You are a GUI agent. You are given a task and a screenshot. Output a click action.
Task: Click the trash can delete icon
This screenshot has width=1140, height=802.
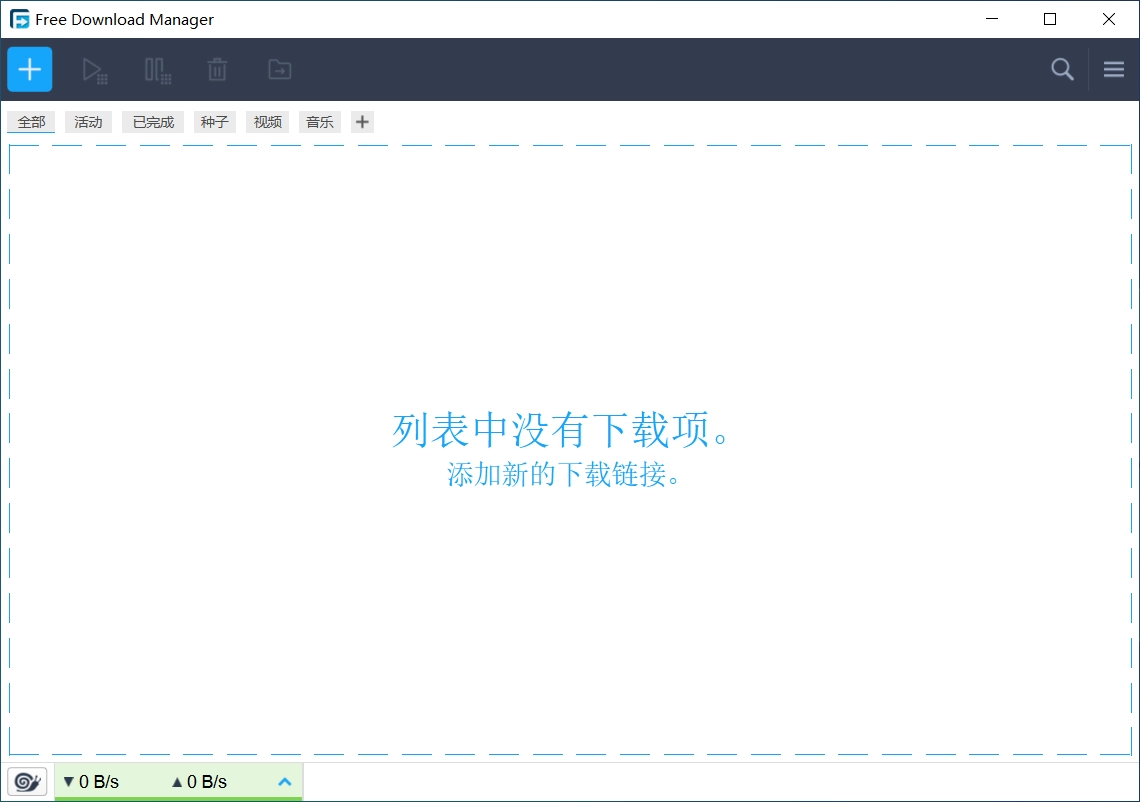point(217,70)
